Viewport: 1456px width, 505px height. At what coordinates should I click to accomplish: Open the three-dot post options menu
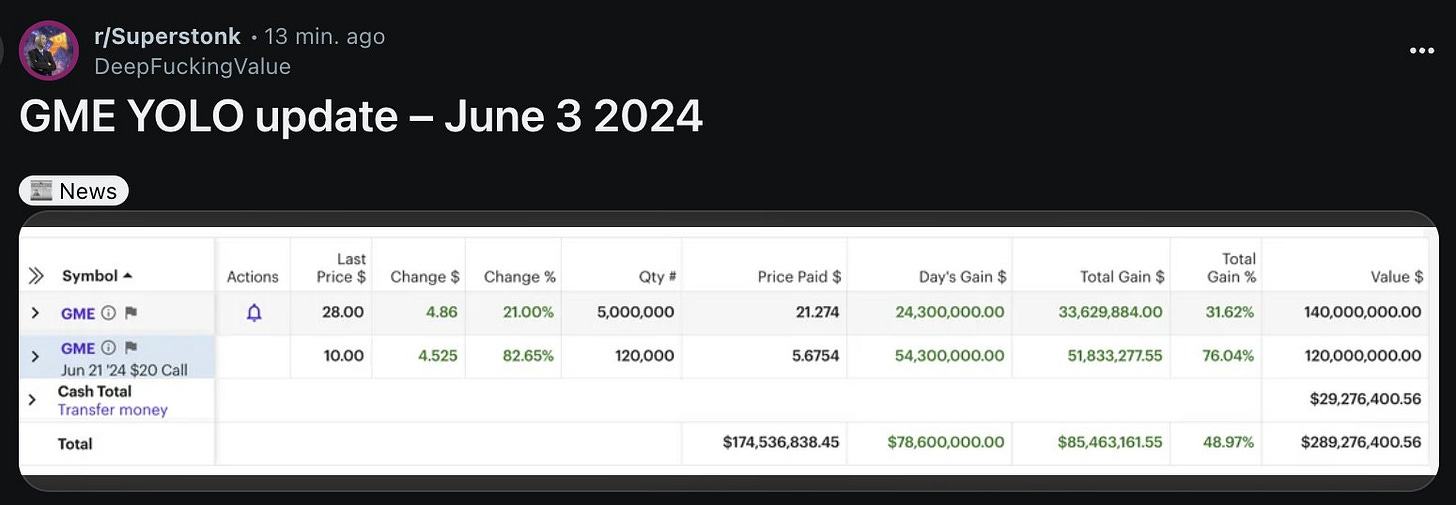pyautogui.click(x=1421, y=51)
